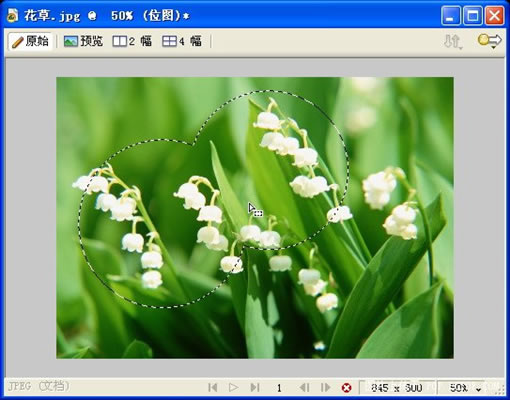Open the 2 幅 (2-Up) split view

coord(132,41)
